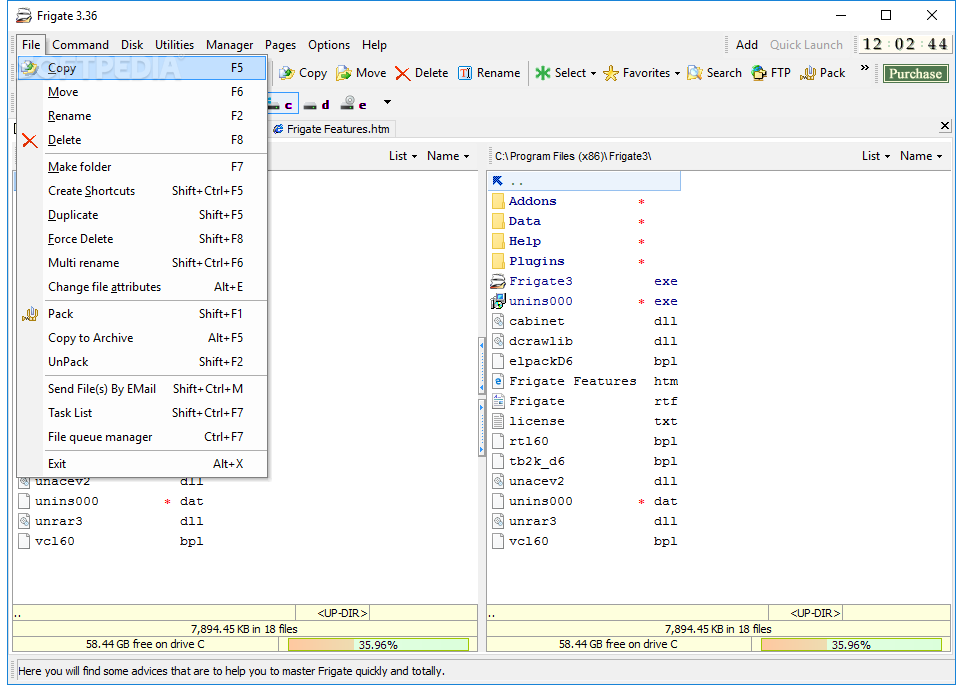Click the Copy toolbar icon

(287, 73)
